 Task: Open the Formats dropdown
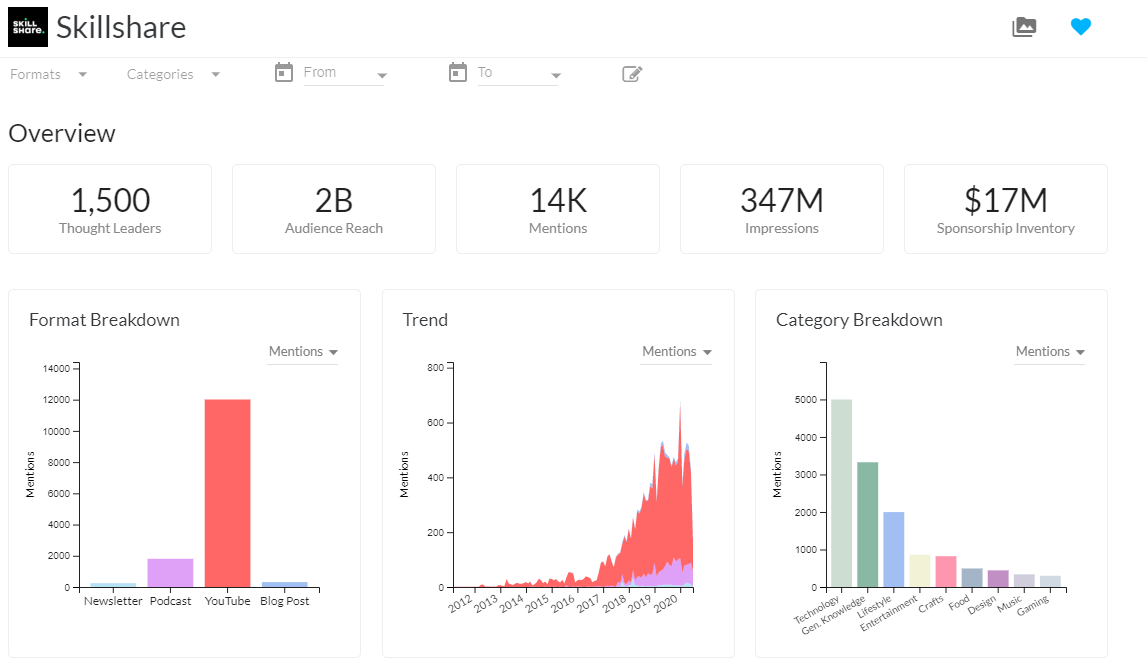[48, 74]
